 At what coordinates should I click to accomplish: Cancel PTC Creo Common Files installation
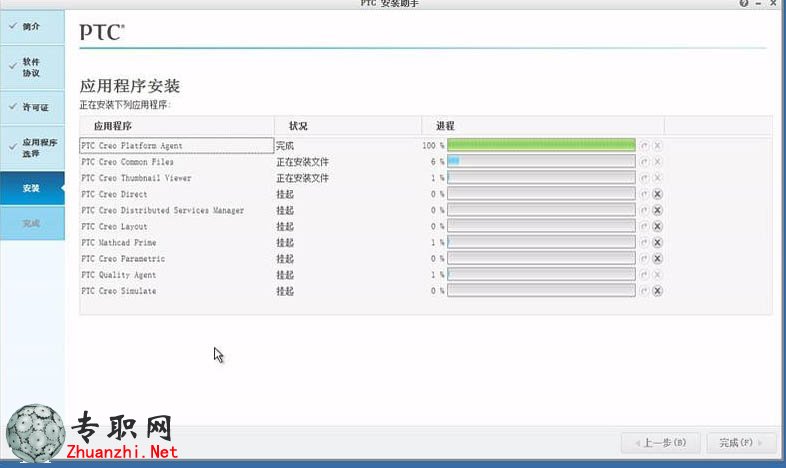click(x=657, y=162)
